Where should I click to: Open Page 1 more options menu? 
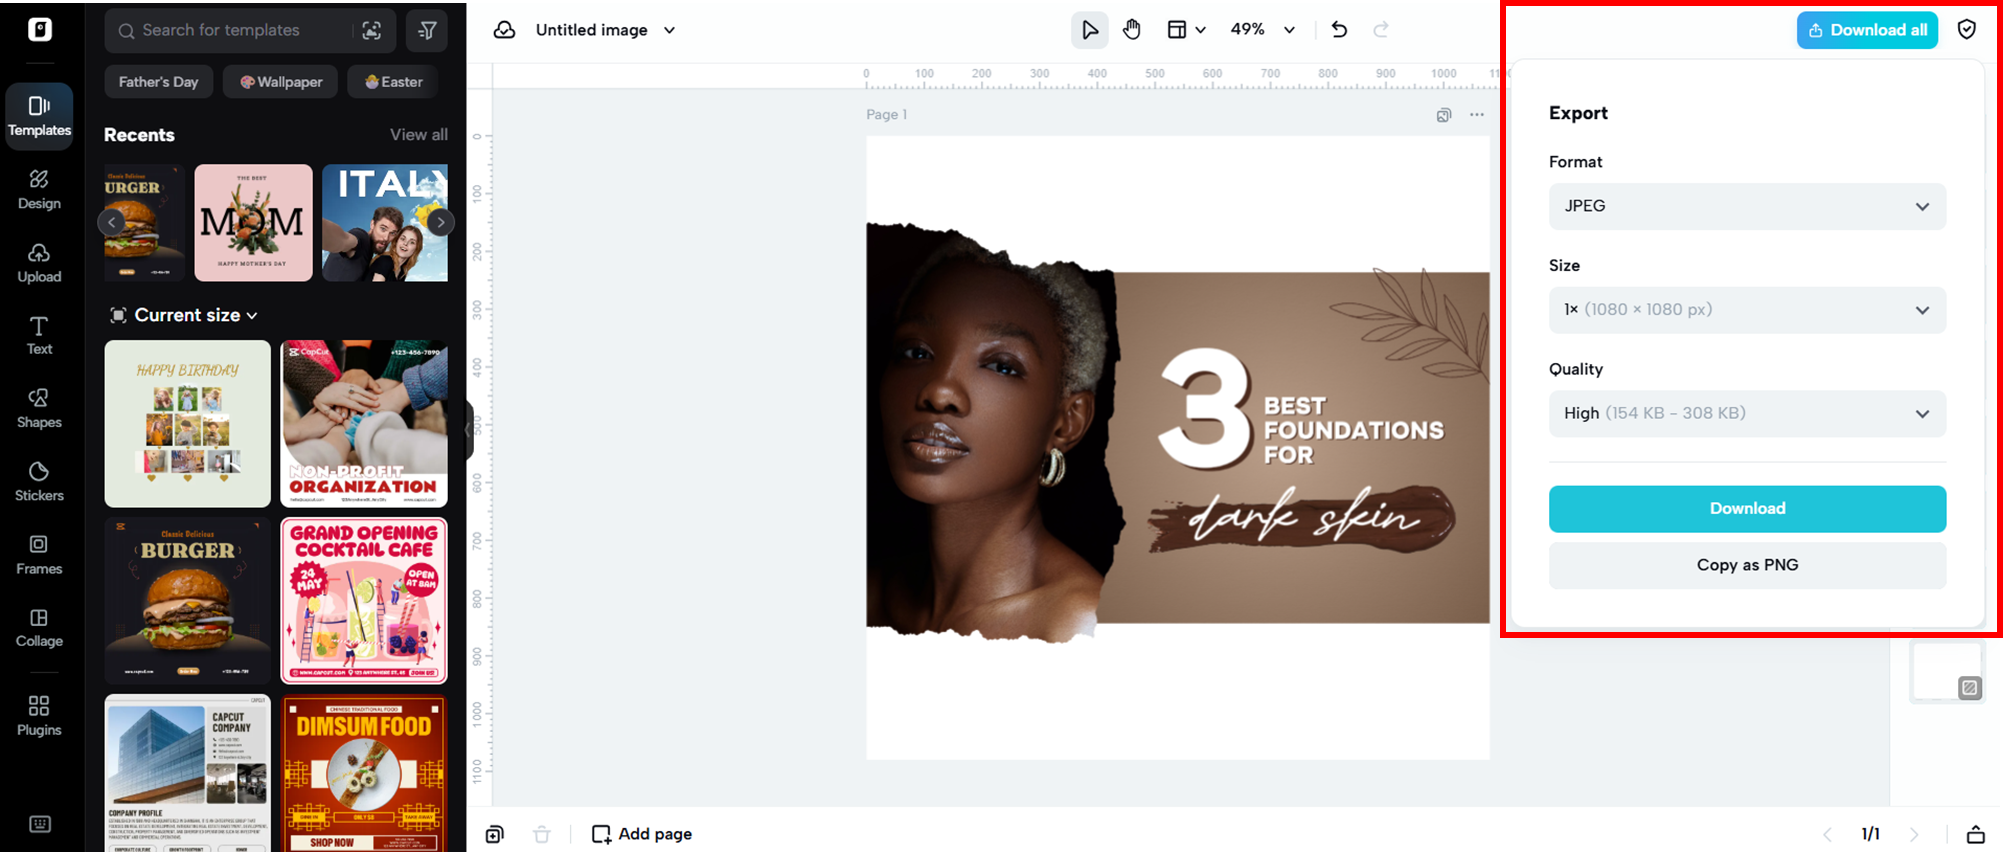coord(1477,115)
